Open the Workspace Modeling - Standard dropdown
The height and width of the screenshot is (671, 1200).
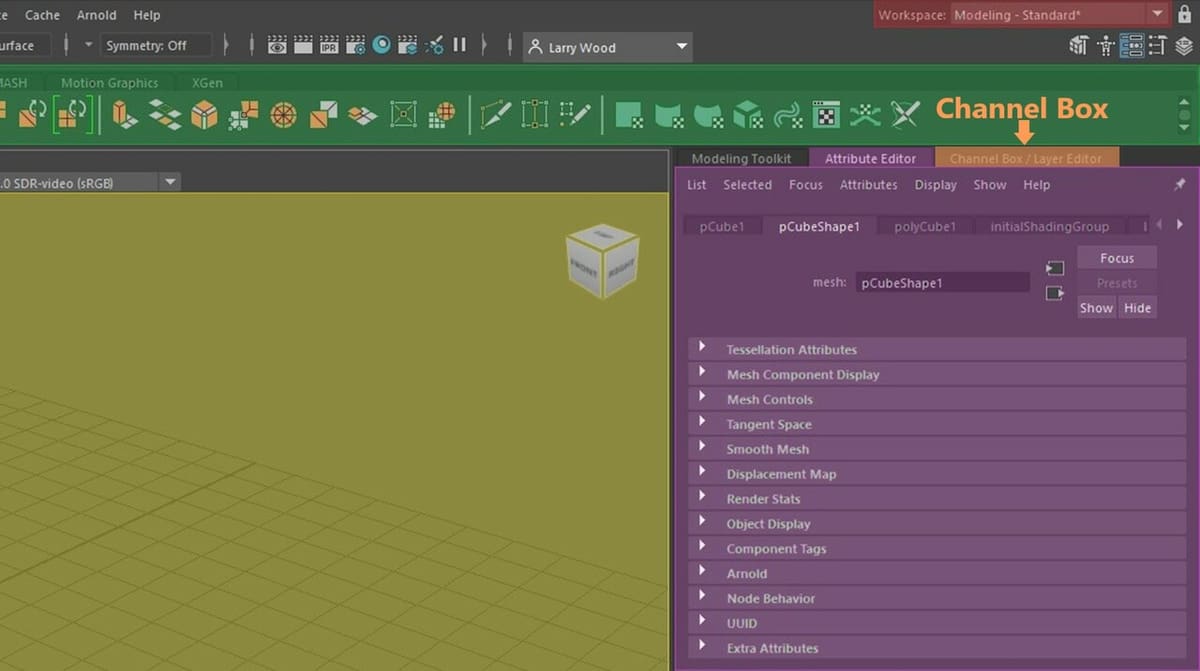coord(1059,15)
